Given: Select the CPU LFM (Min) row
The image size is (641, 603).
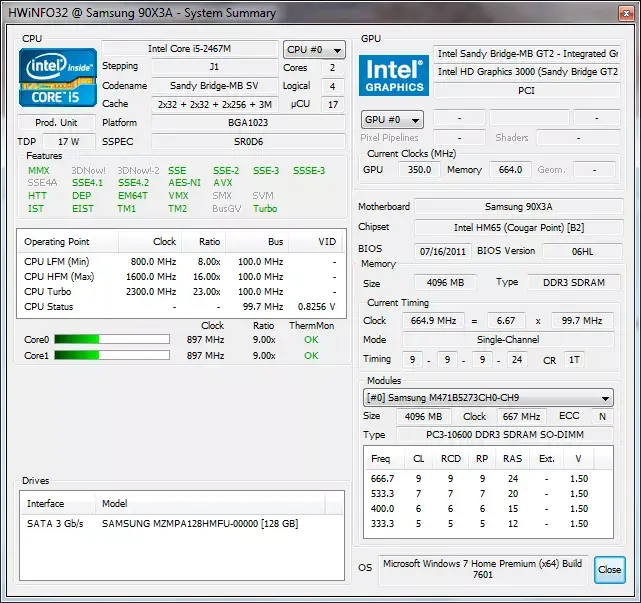Looking at the screenshot, I should coord(182,262).
